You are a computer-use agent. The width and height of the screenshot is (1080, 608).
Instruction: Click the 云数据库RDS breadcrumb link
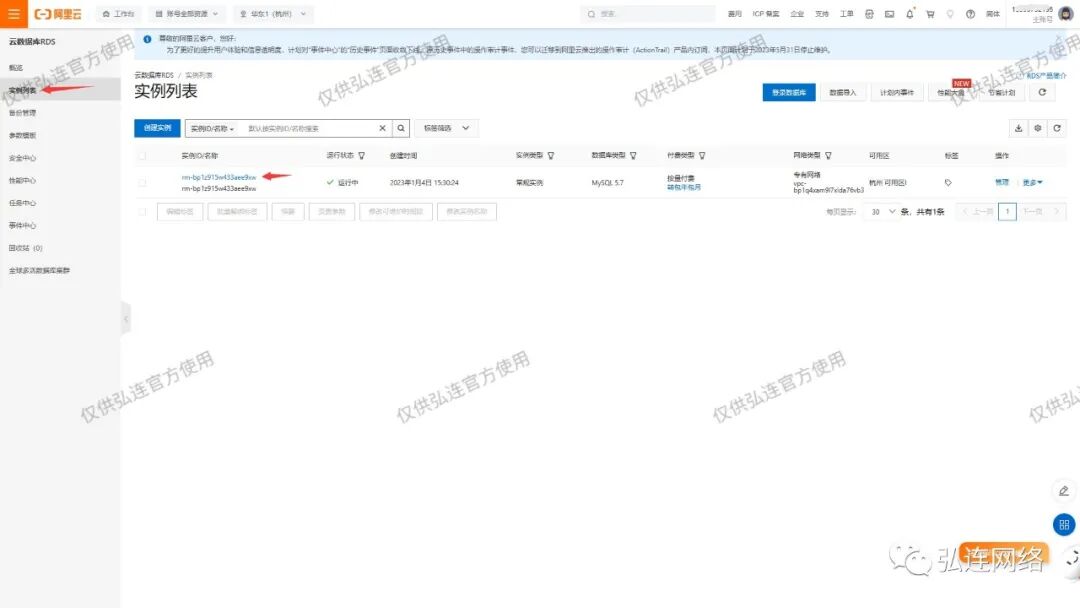154,75
